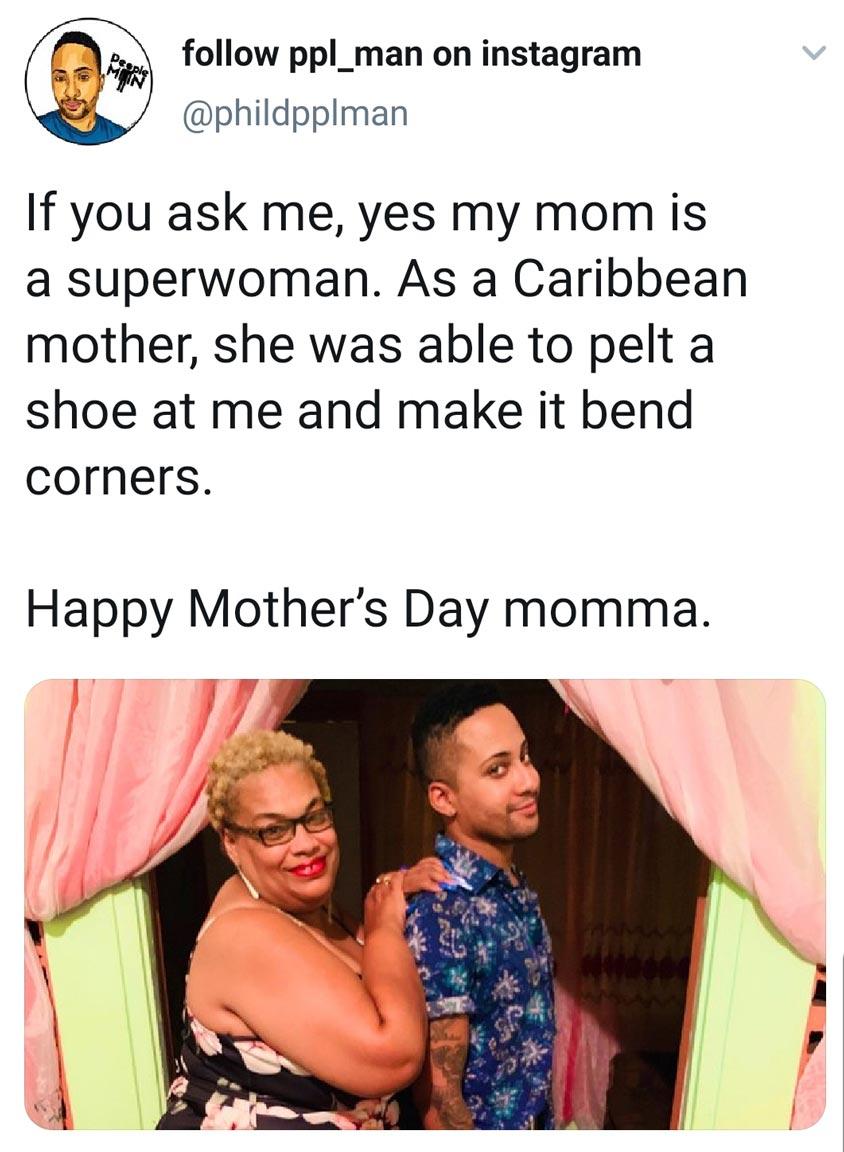This screenshot has width=844, height=1152.
Task: Click the cartoon profile avatar
Action: click(x=88, y=82)
